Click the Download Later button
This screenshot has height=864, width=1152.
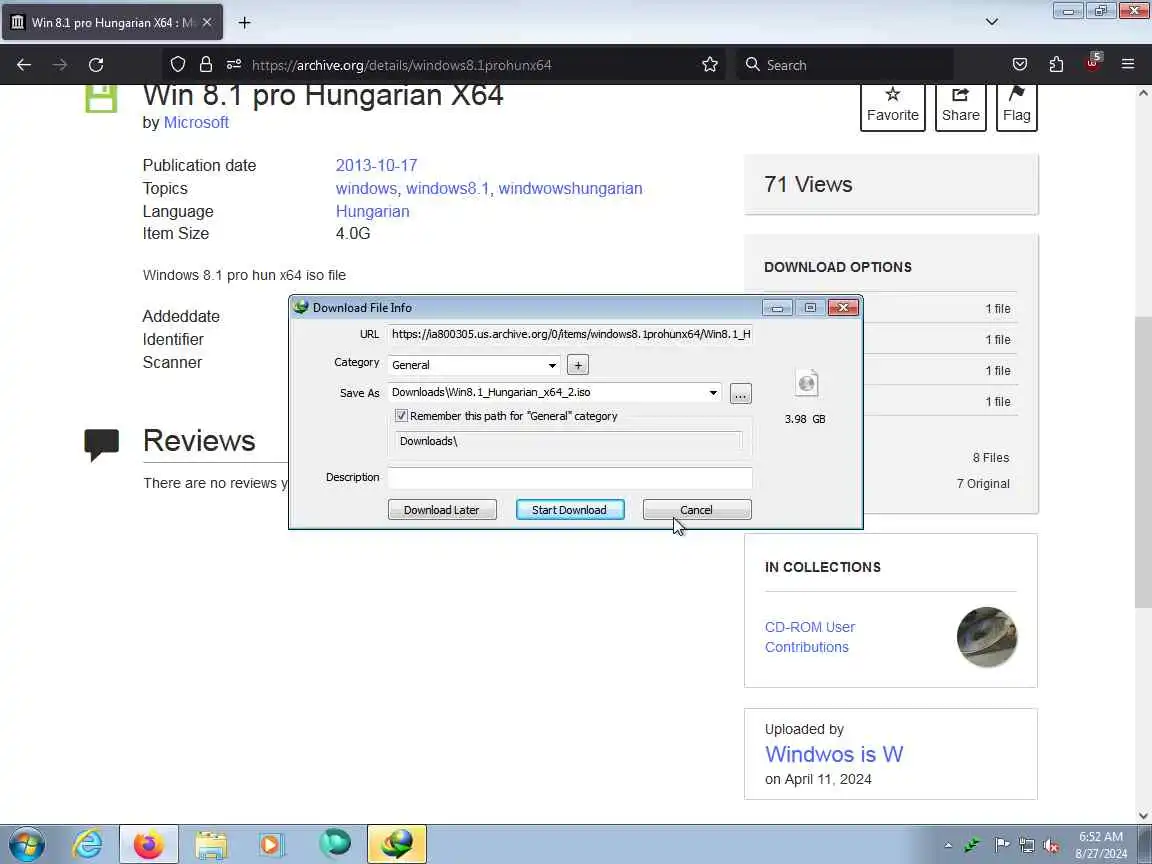pos(442,510)
